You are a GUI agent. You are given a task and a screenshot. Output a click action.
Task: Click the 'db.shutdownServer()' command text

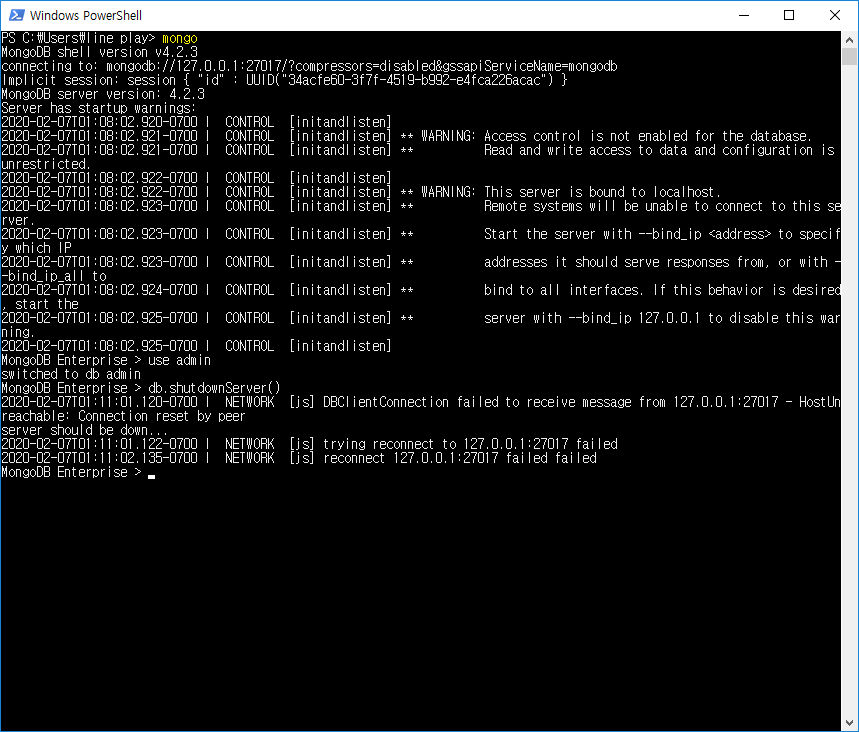[214, 388]
